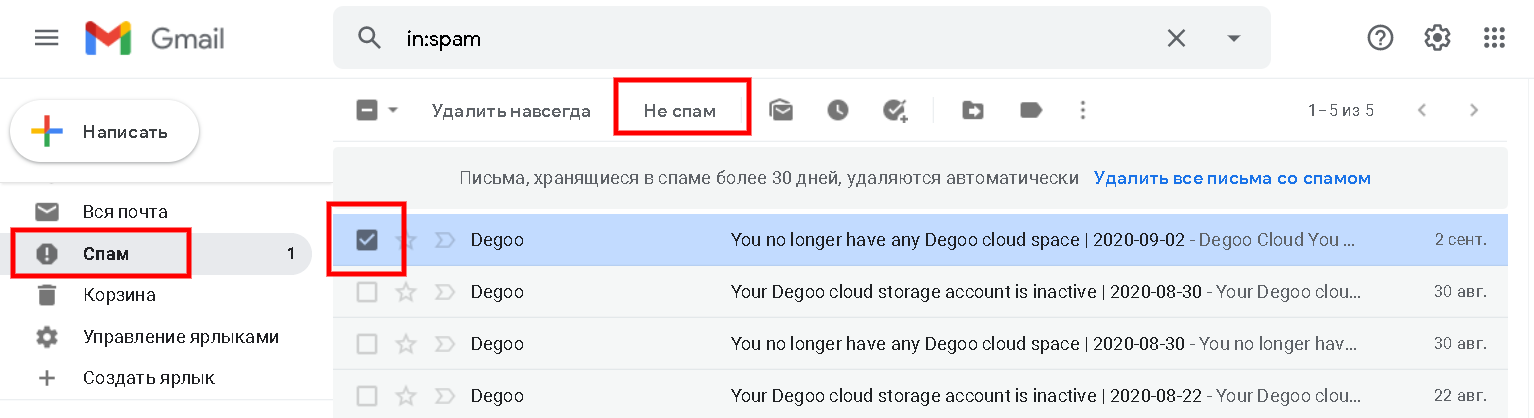Image resolution: width=1534 pixels, height=418 pixels.
Task: Expand the select dropdown arrow beside the checkbox
Action: [393, 110]
